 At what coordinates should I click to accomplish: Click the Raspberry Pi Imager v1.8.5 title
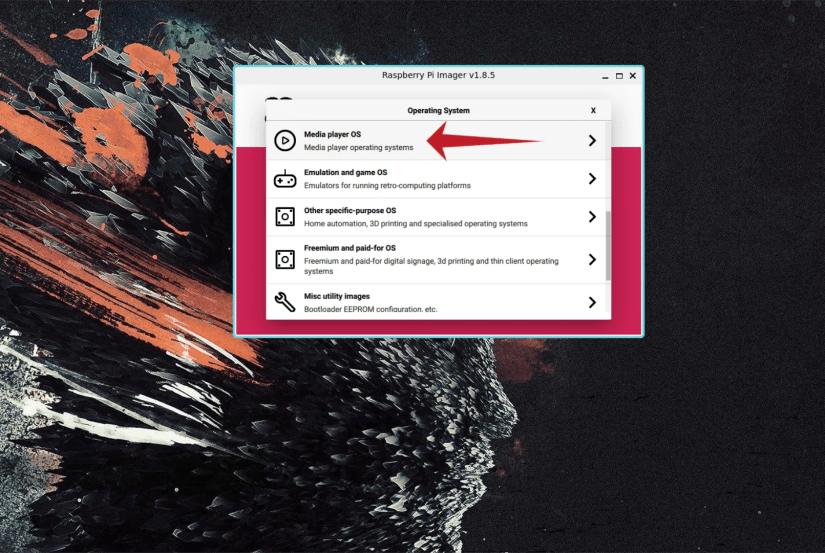point(438,75)
